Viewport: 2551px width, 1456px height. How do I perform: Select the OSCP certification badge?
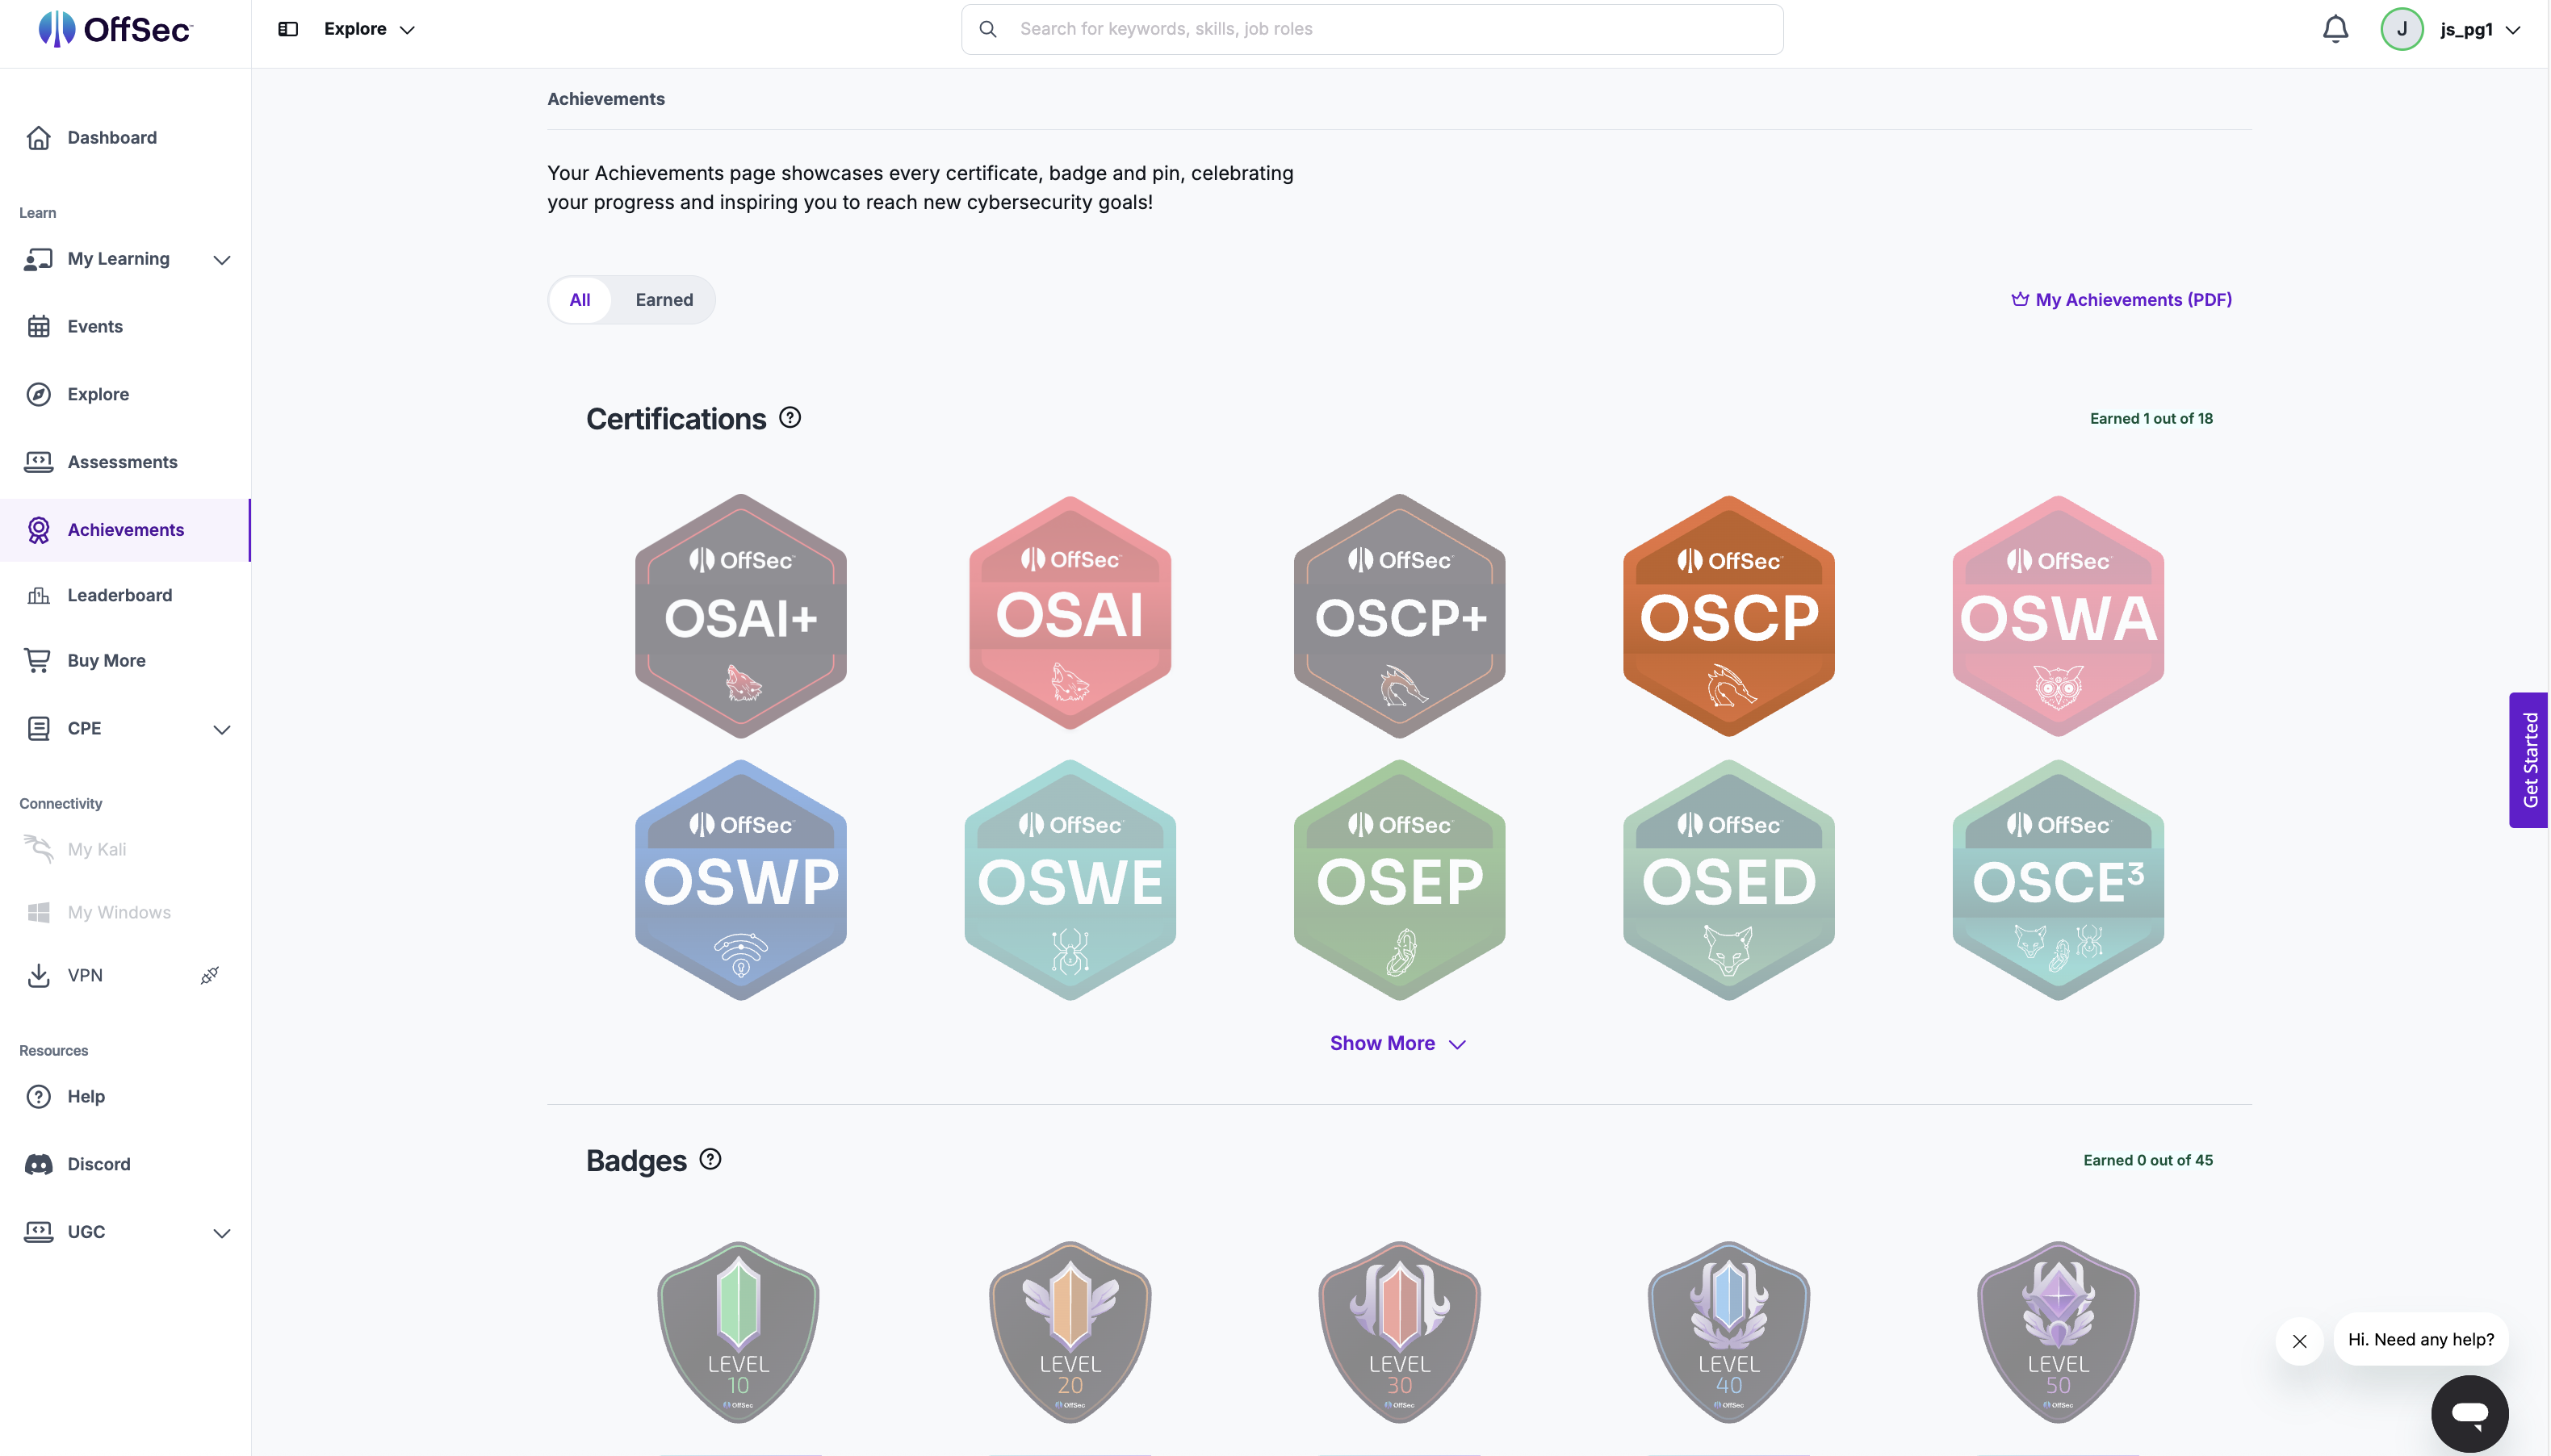(x=1728, y=616)
